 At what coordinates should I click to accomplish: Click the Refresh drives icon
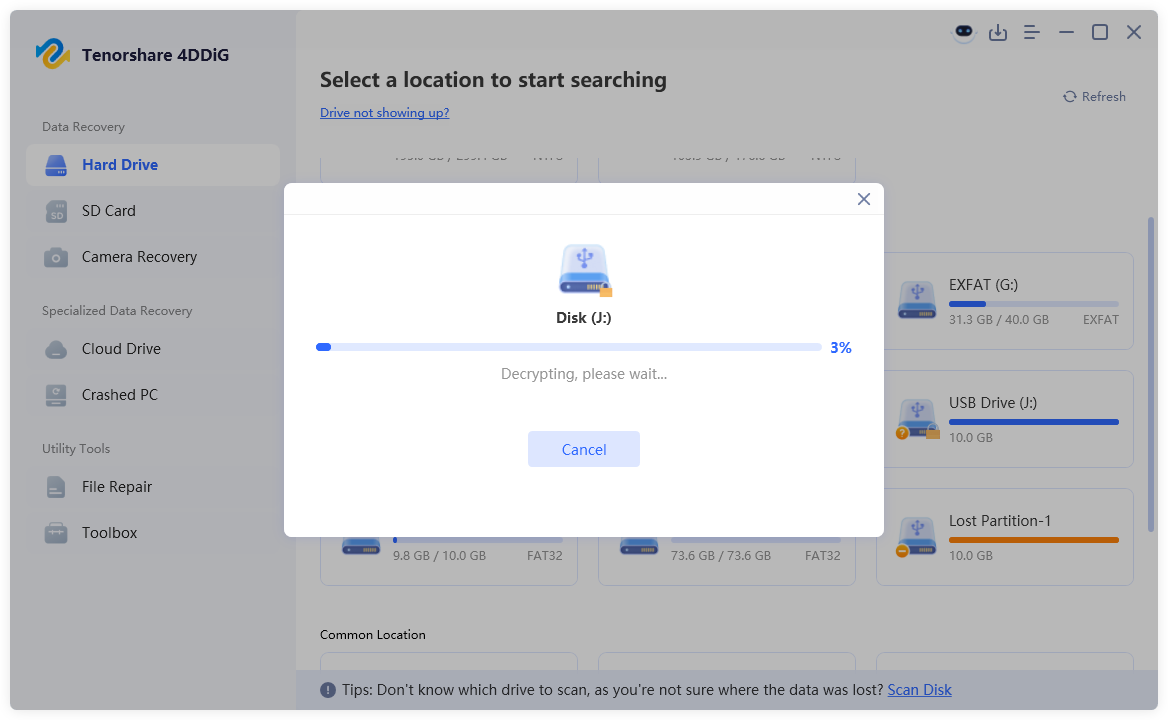tap(1070, 97)
